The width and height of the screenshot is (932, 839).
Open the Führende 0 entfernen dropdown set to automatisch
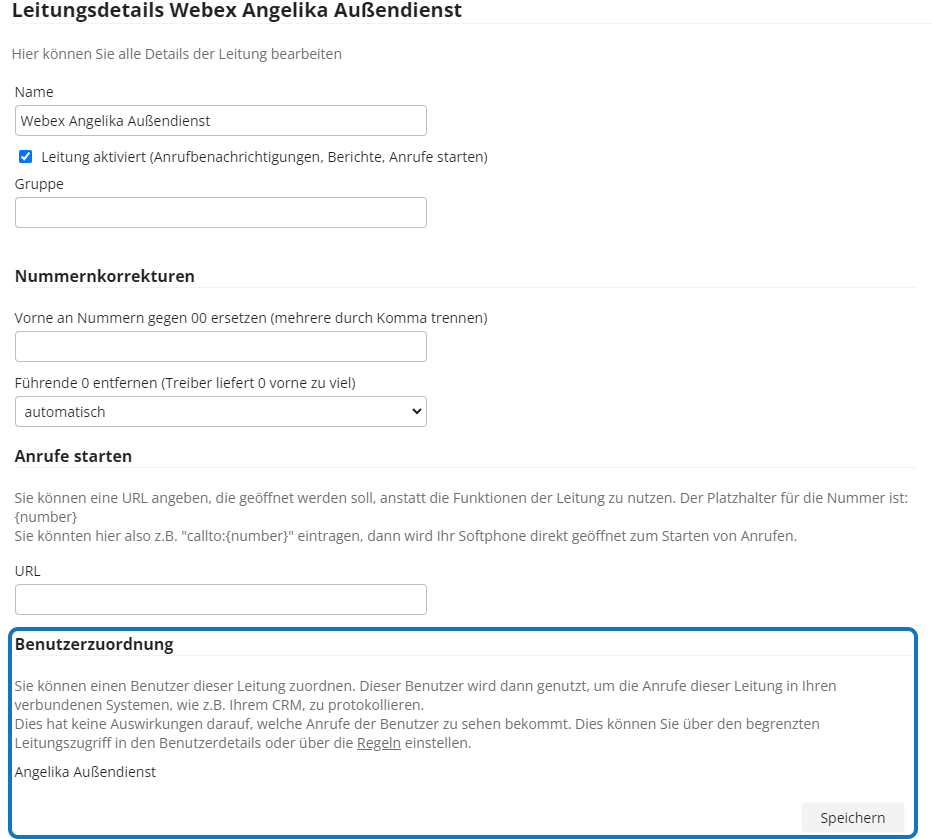pos(221,412)
